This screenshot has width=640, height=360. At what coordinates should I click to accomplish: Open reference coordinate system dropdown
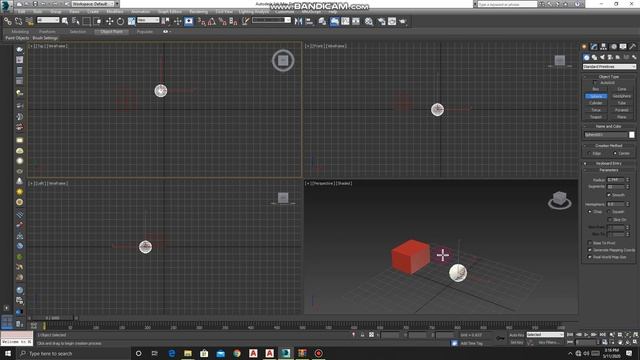coord(148,20)
